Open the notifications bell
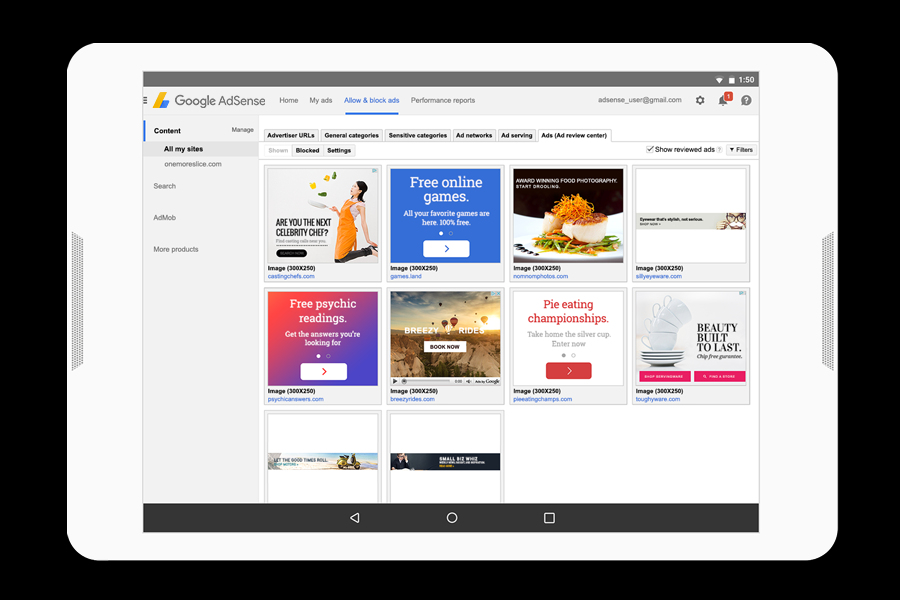Screen dimensions: 900x600 pos(723,100)
